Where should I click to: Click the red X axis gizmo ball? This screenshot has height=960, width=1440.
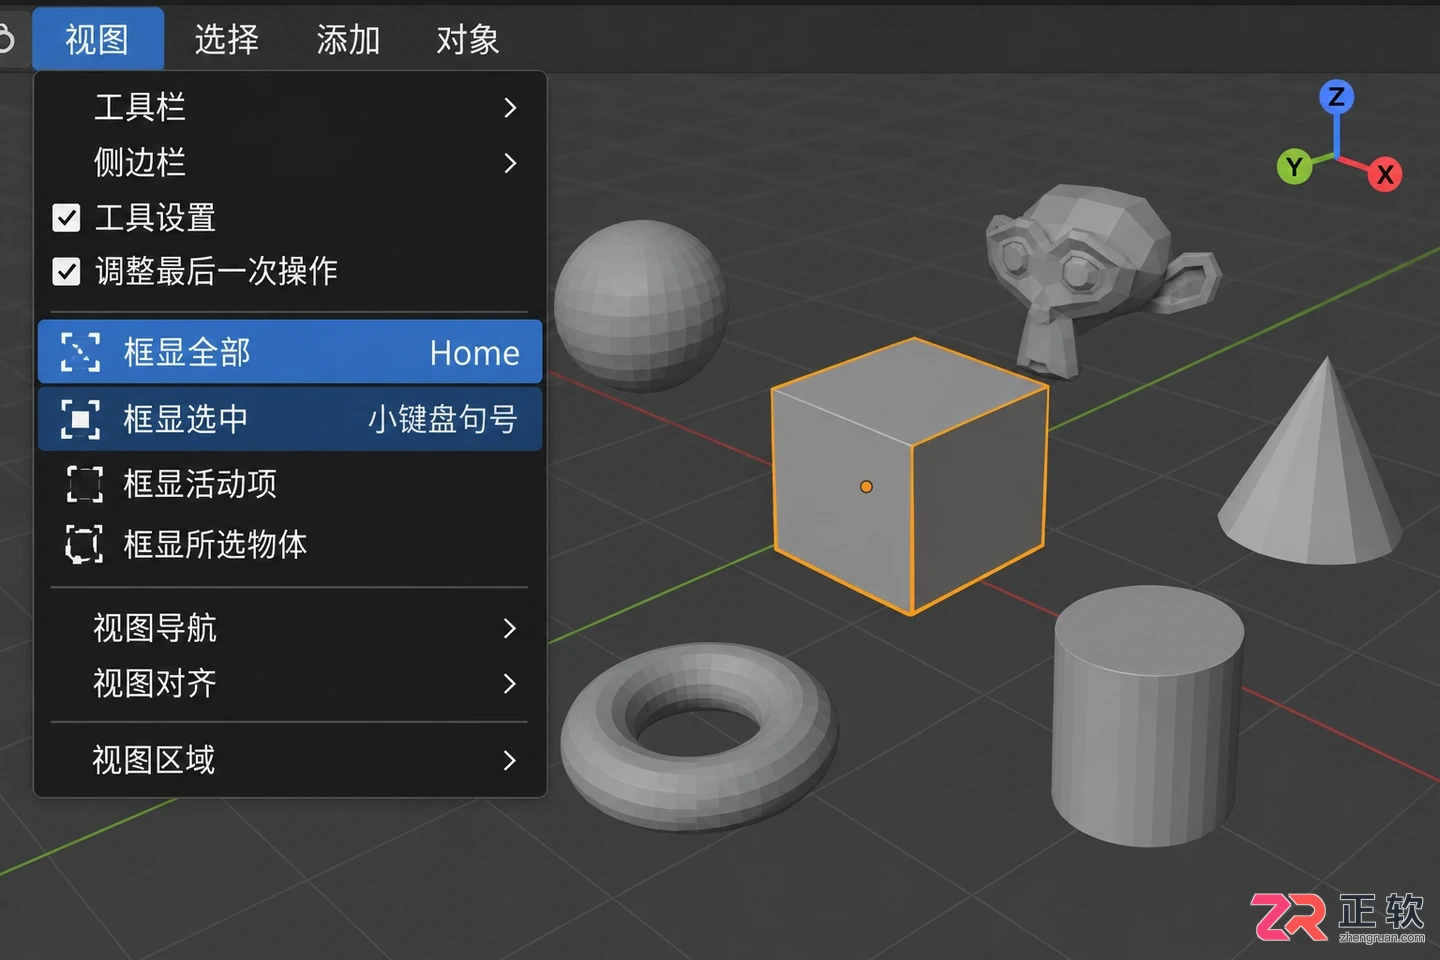1385,174
